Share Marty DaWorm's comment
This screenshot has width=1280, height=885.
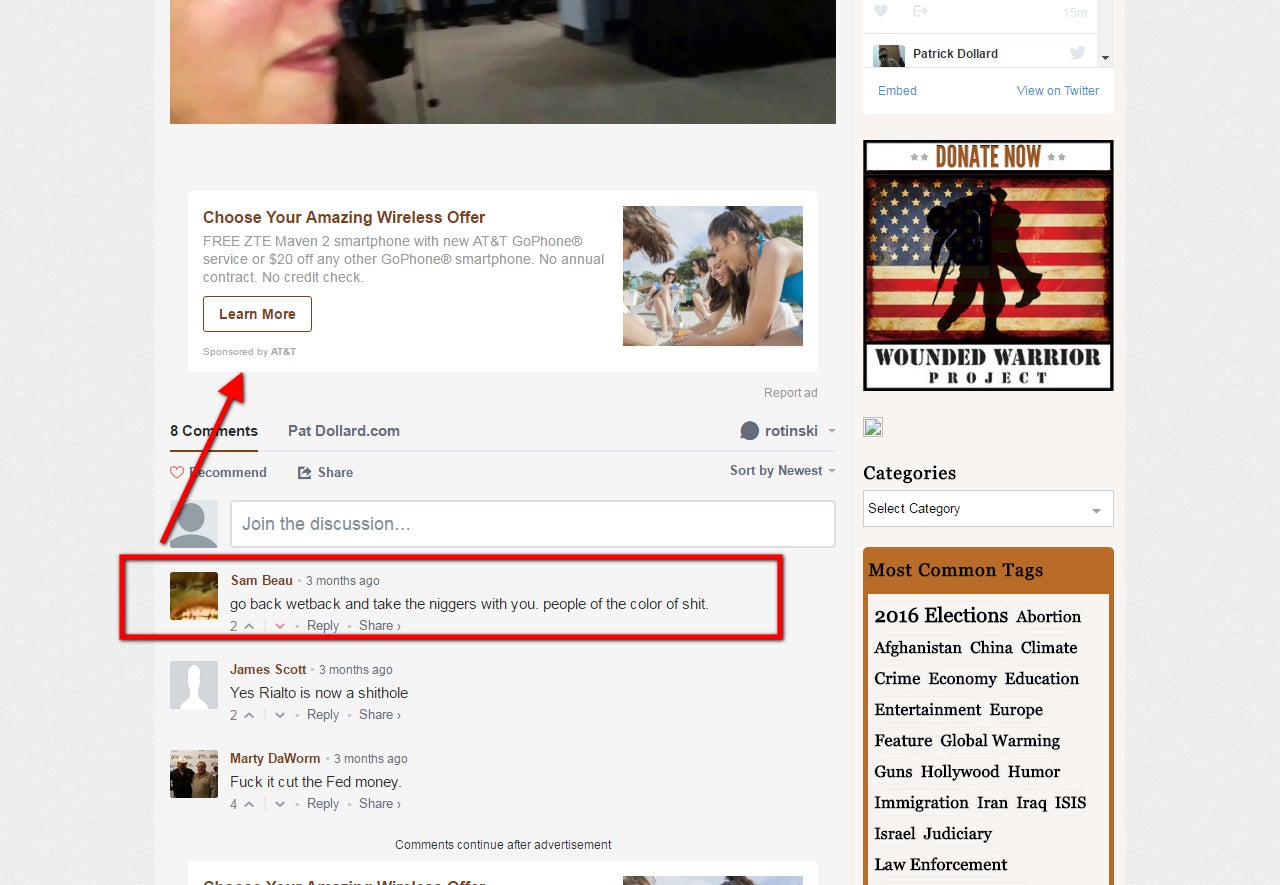point(380,804)
